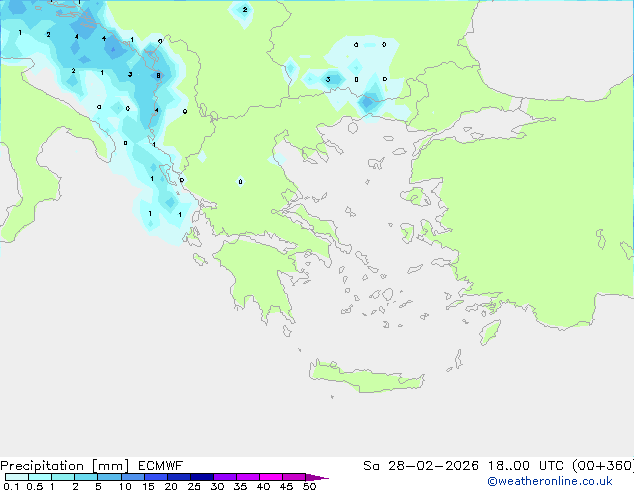Select the 45 mm legend color swatch
The image size is (634, 490).
[294, 477]
